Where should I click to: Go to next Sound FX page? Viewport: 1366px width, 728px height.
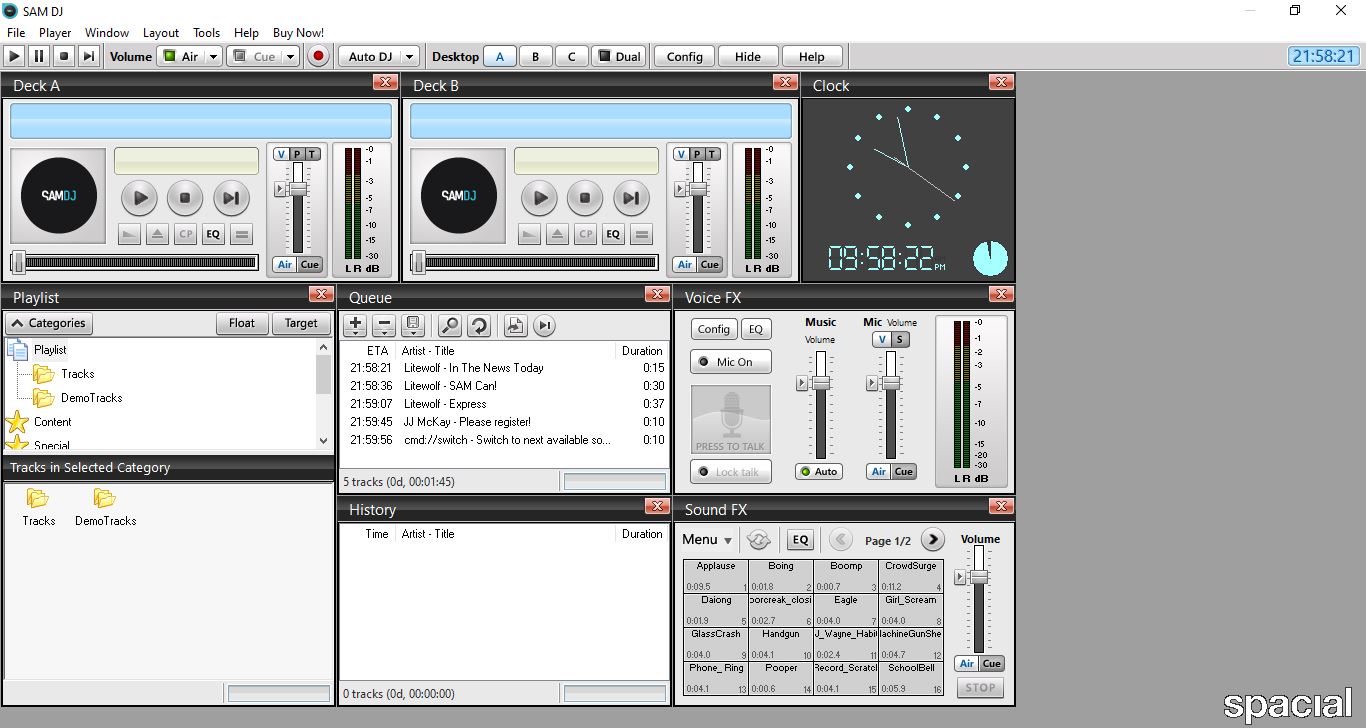pyautogui.click(x=932, y=540)
